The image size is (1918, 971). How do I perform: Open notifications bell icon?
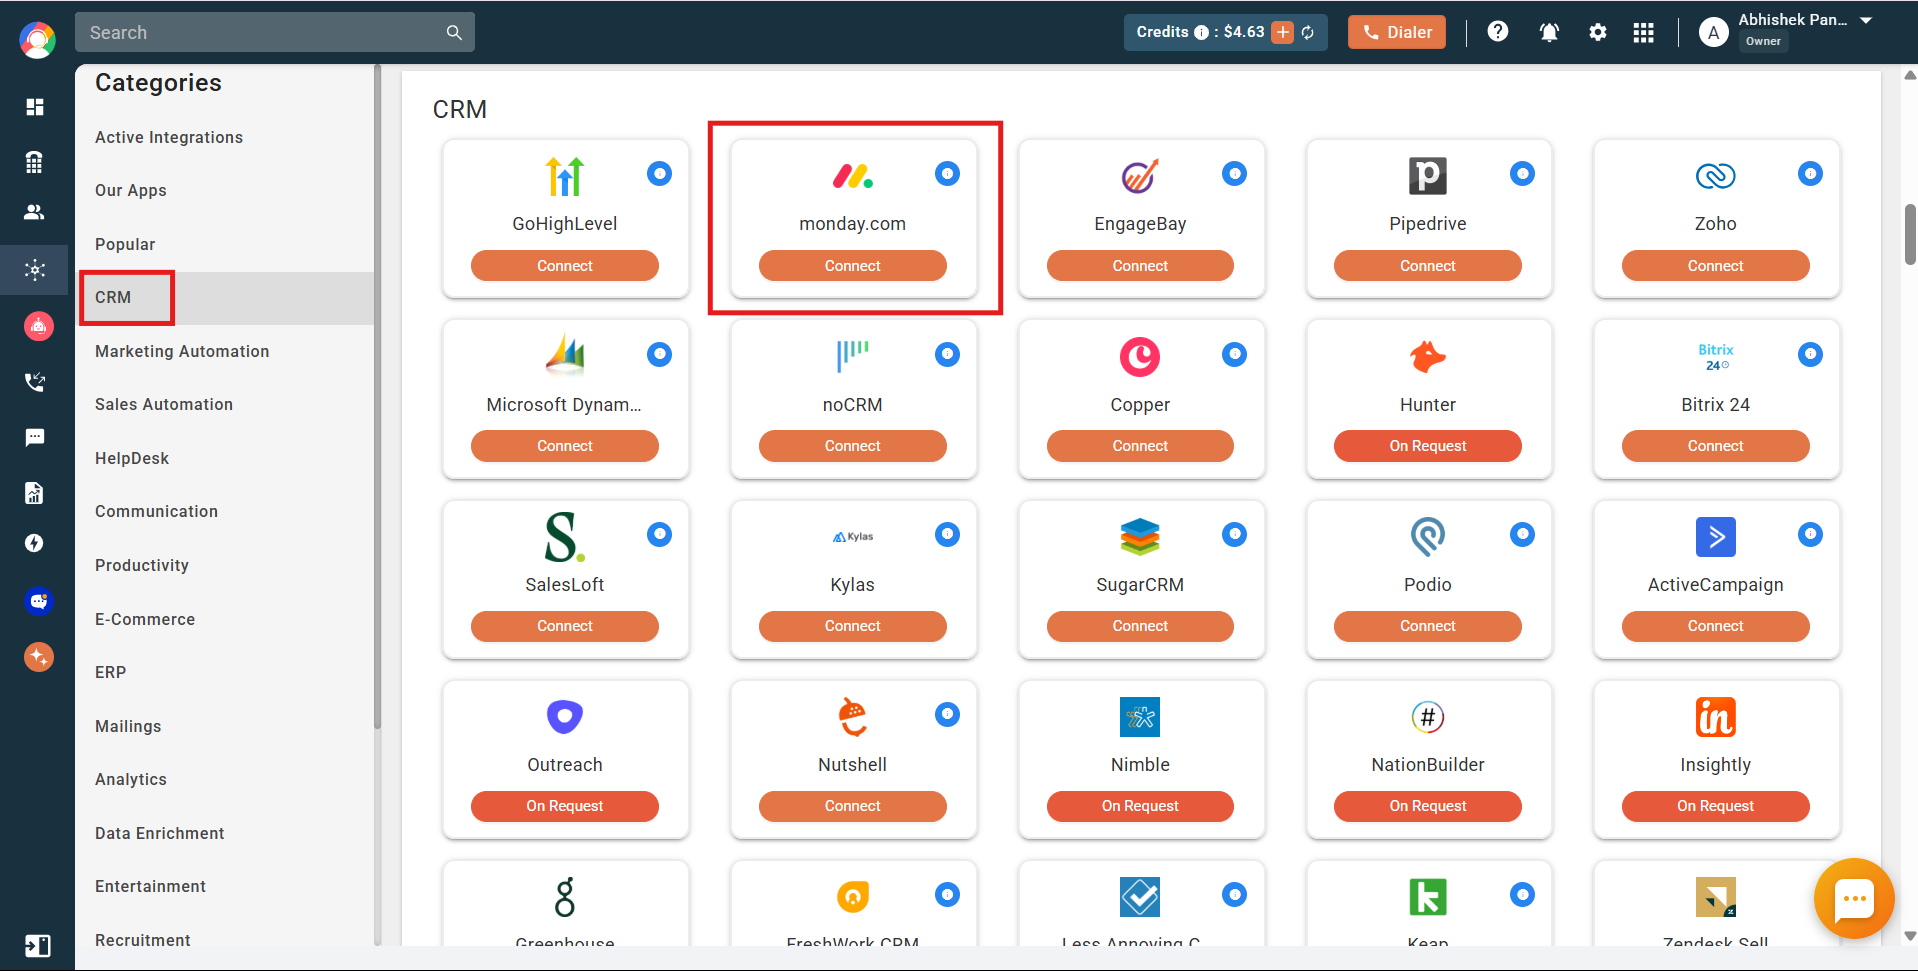[x=1549, y=33]
